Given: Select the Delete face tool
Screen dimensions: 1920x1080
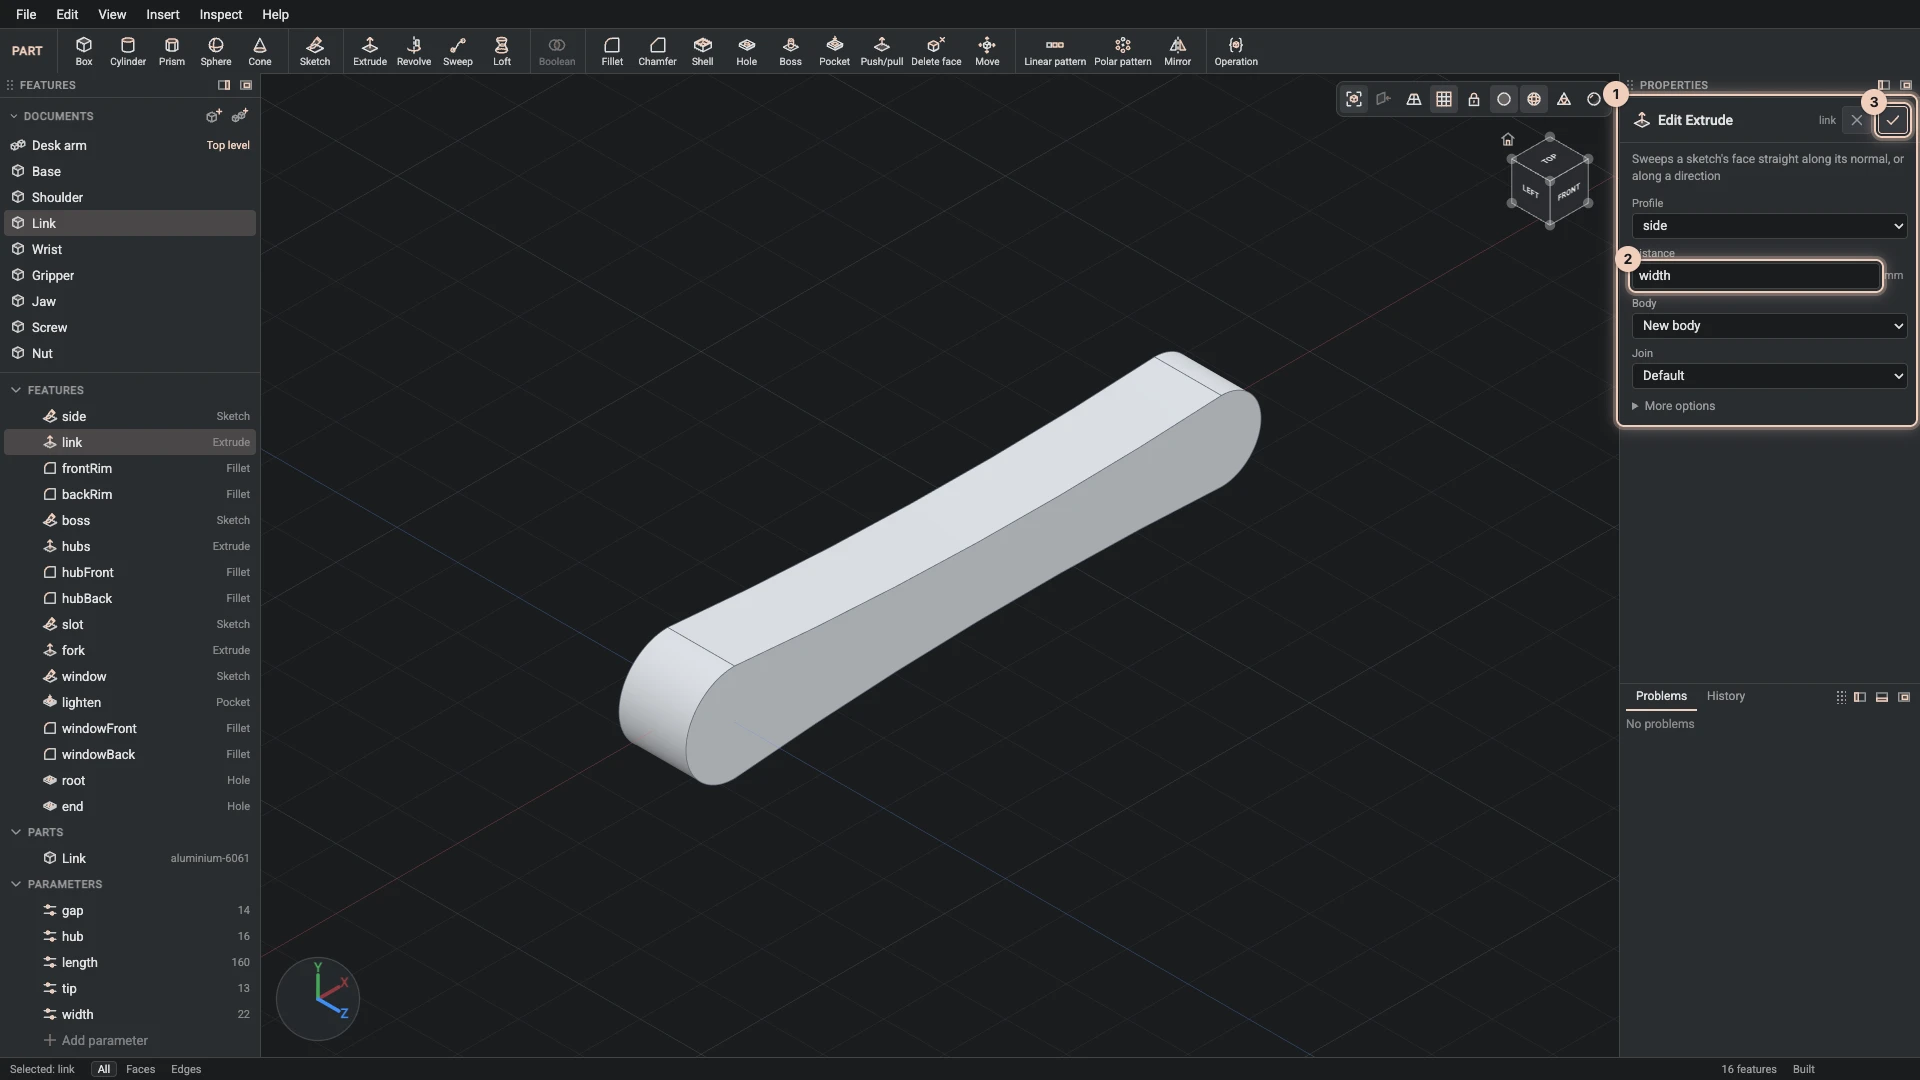Looking at the screenshot, I should (936, 51).
